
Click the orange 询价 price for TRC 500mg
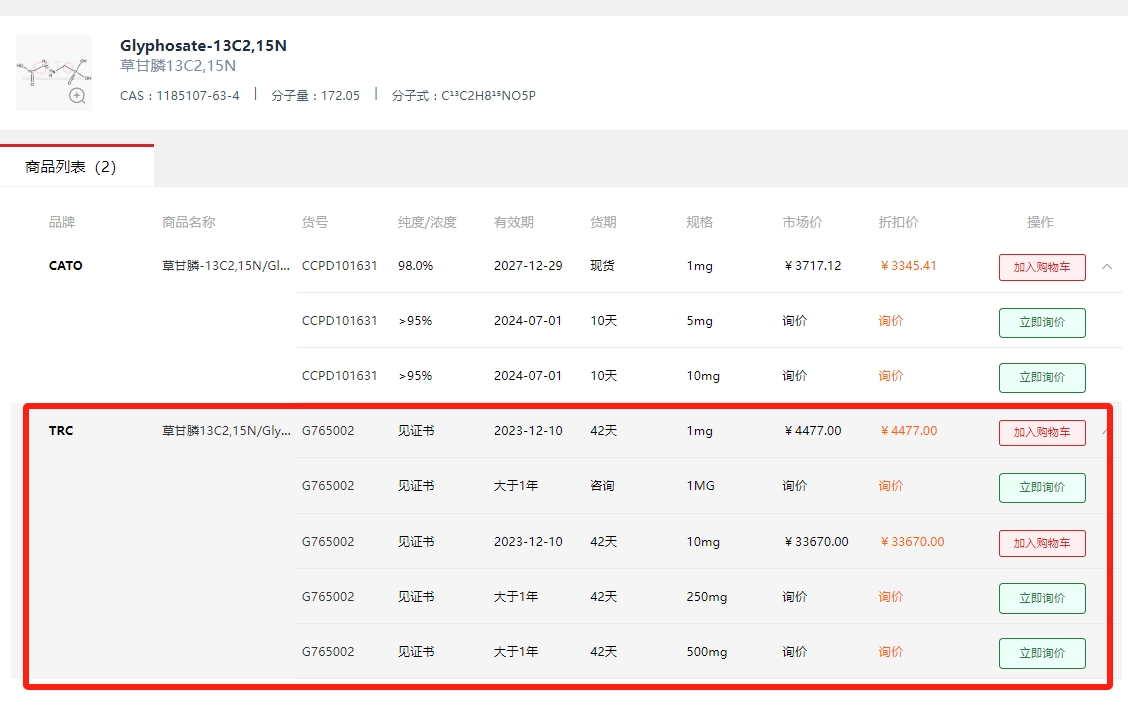click(x=891, y=651)
